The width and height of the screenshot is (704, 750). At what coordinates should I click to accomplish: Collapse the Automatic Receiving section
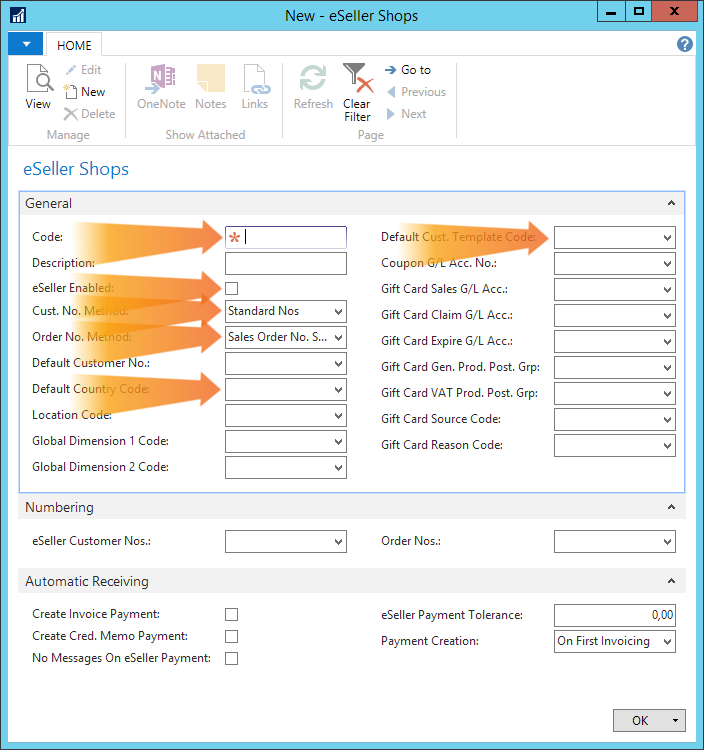[x=671, y=581]
